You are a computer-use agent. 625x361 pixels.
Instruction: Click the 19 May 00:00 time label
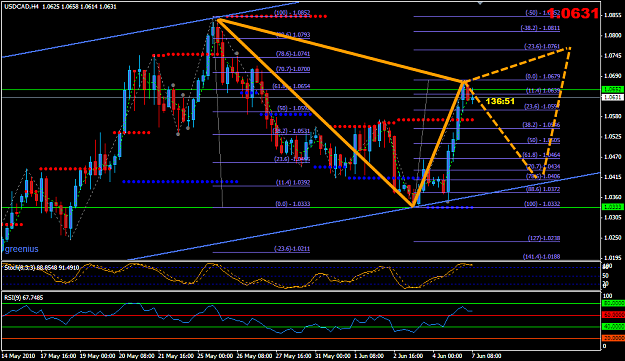point(98,356)
